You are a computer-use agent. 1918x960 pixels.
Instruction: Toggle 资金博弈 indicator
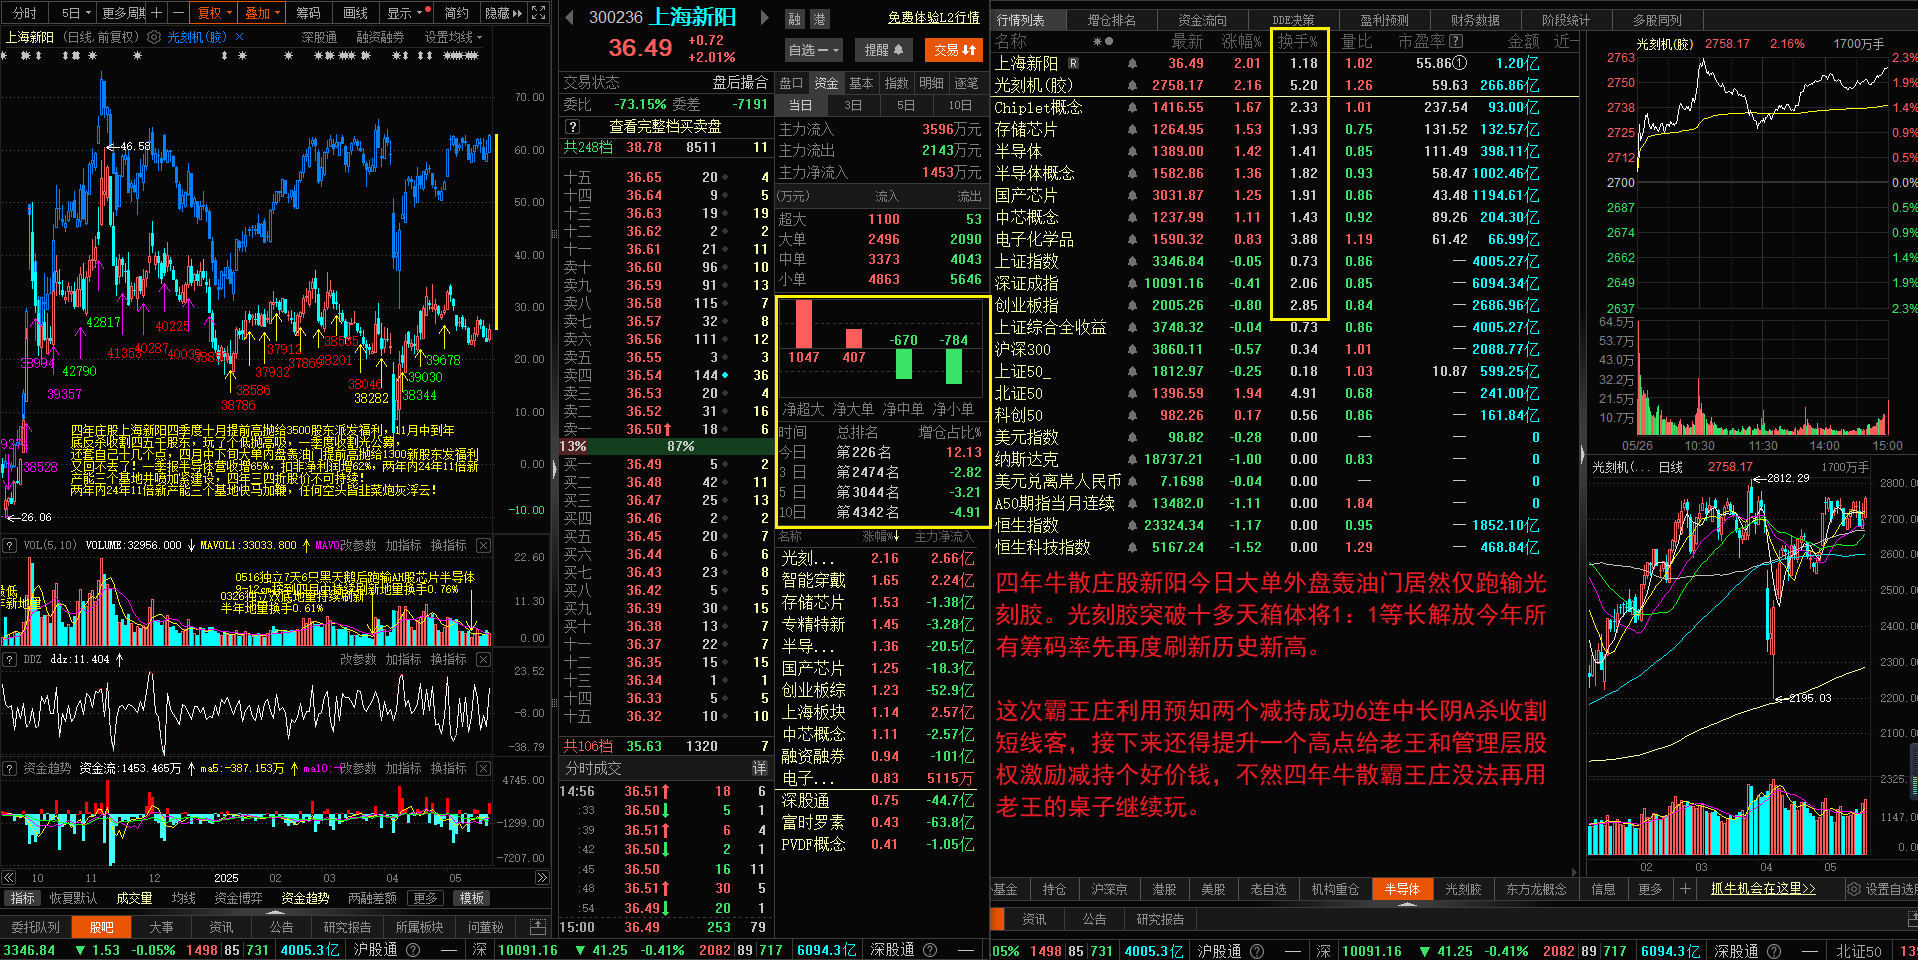[238, 898]
